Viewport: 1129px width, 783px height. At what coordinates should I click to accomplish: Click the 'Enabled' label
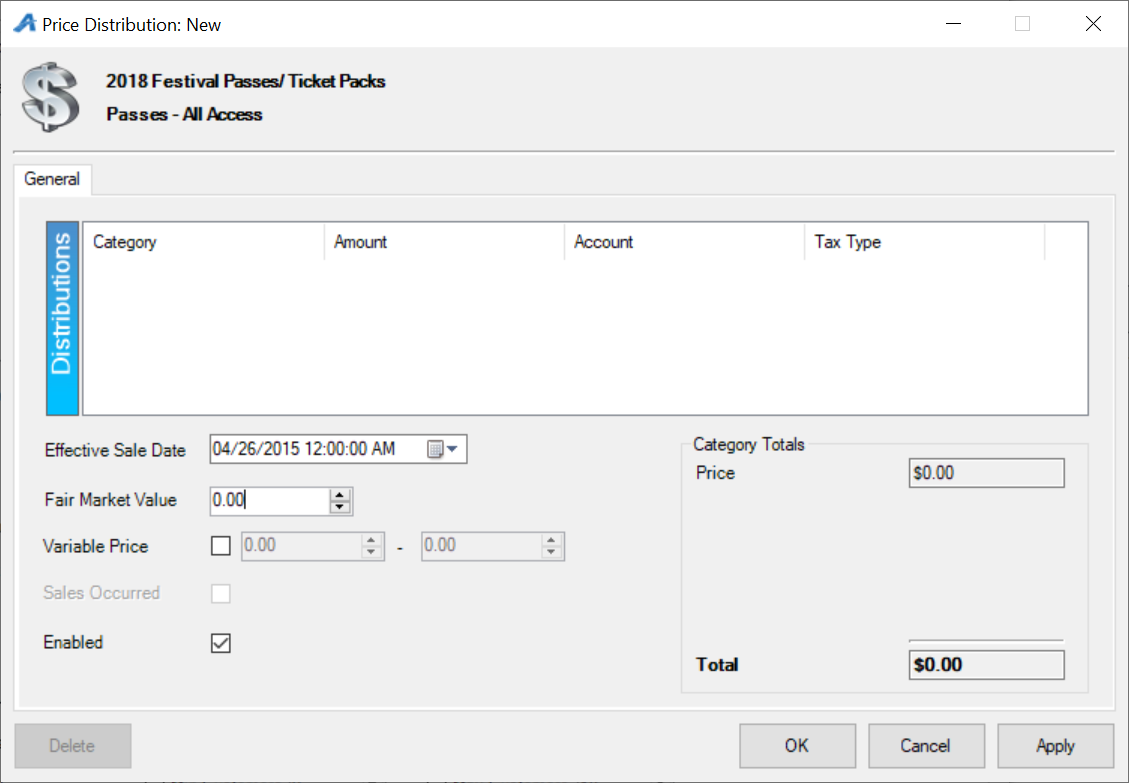click(x=73, y=643)
